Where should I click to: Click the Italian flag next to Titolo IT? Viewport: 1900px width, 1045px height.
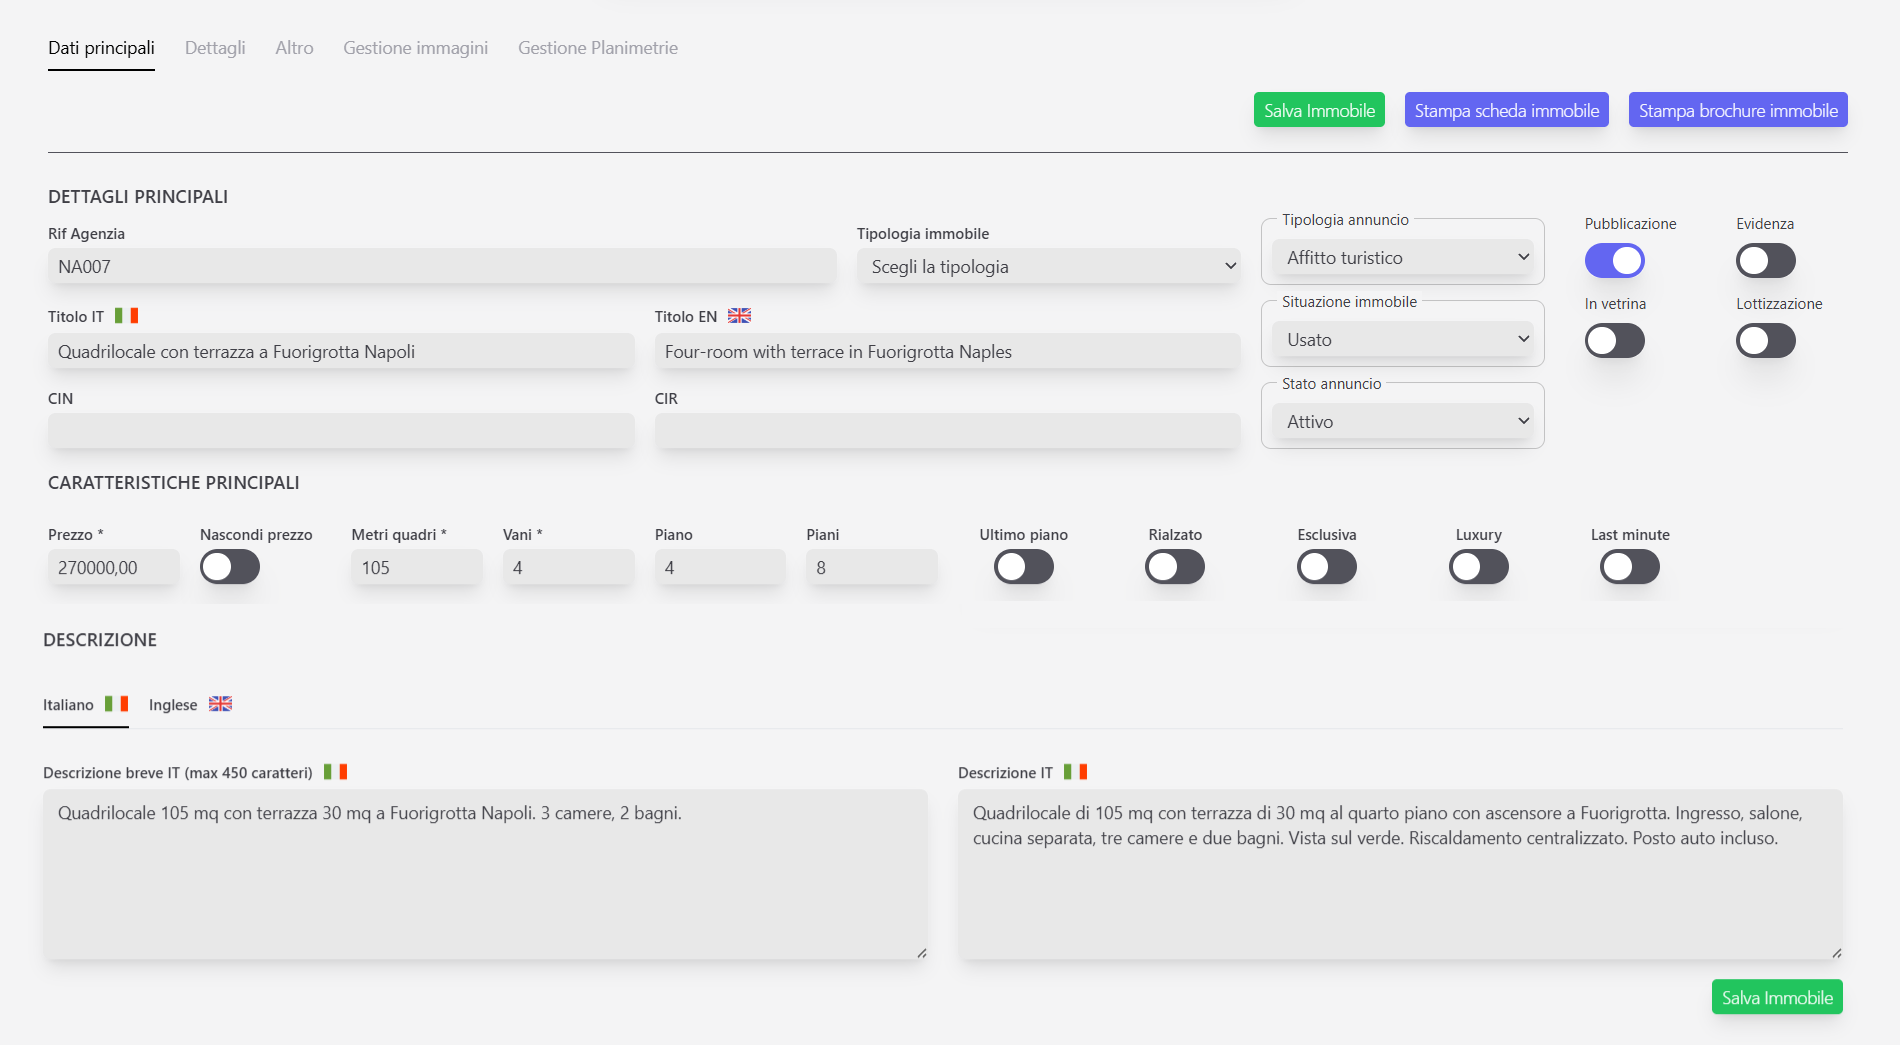(126, 316)
